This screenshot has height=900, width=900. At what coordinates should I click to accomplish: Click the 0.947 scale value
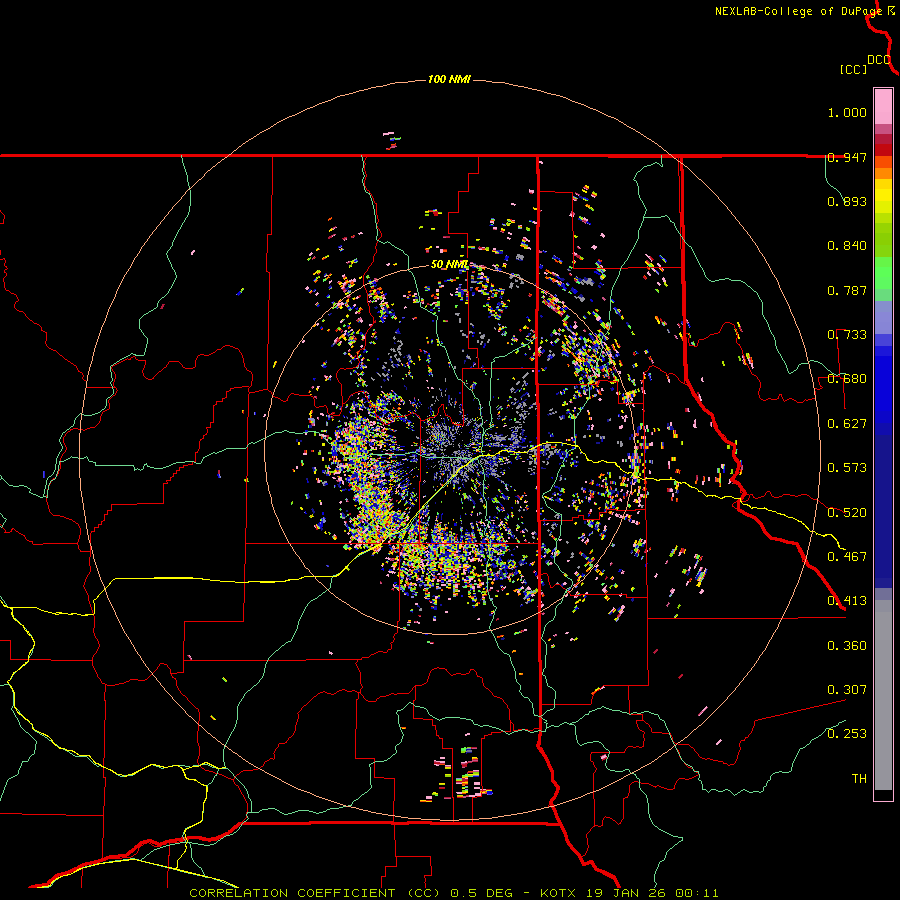pyautogui.click(x=847, y=157)
